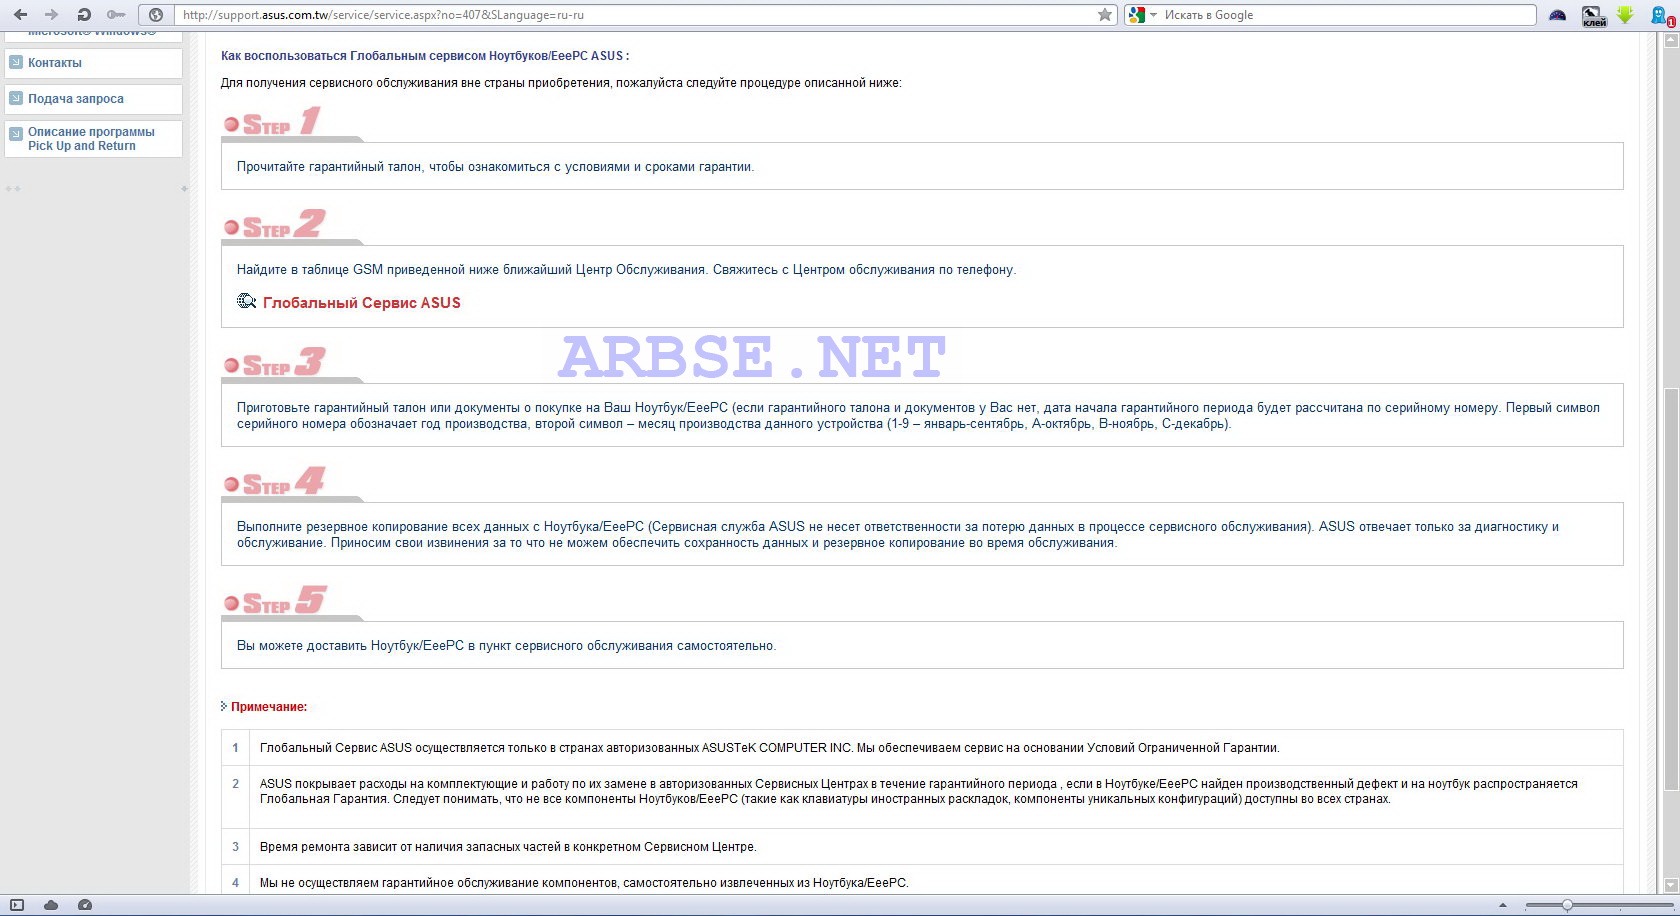Click the vertical scrollbar thumb
The width and height of the screenshot is (1680, 916).
pyautogui.click(x=1670, y=589)
